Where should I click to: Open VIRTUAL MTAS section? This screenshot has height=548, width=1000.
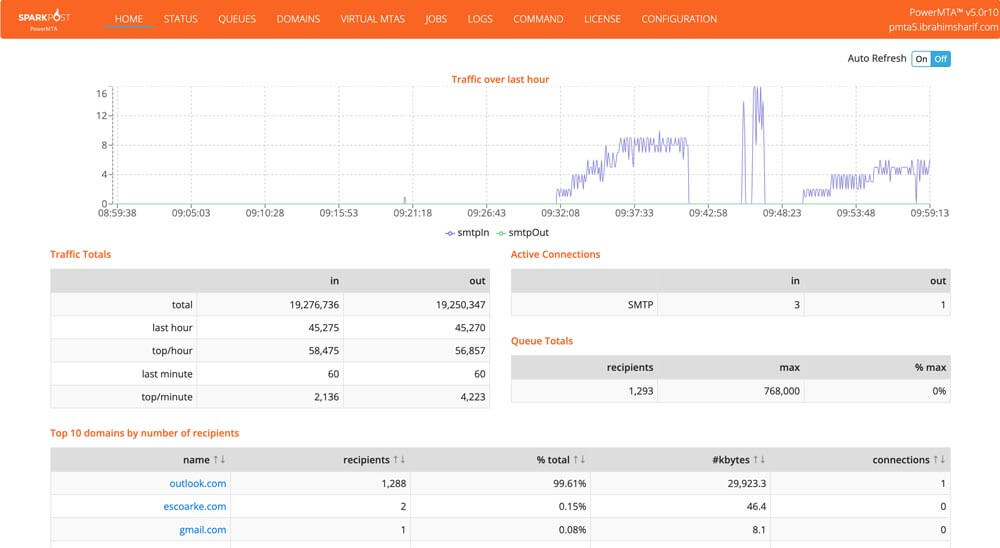coord(372,19)
